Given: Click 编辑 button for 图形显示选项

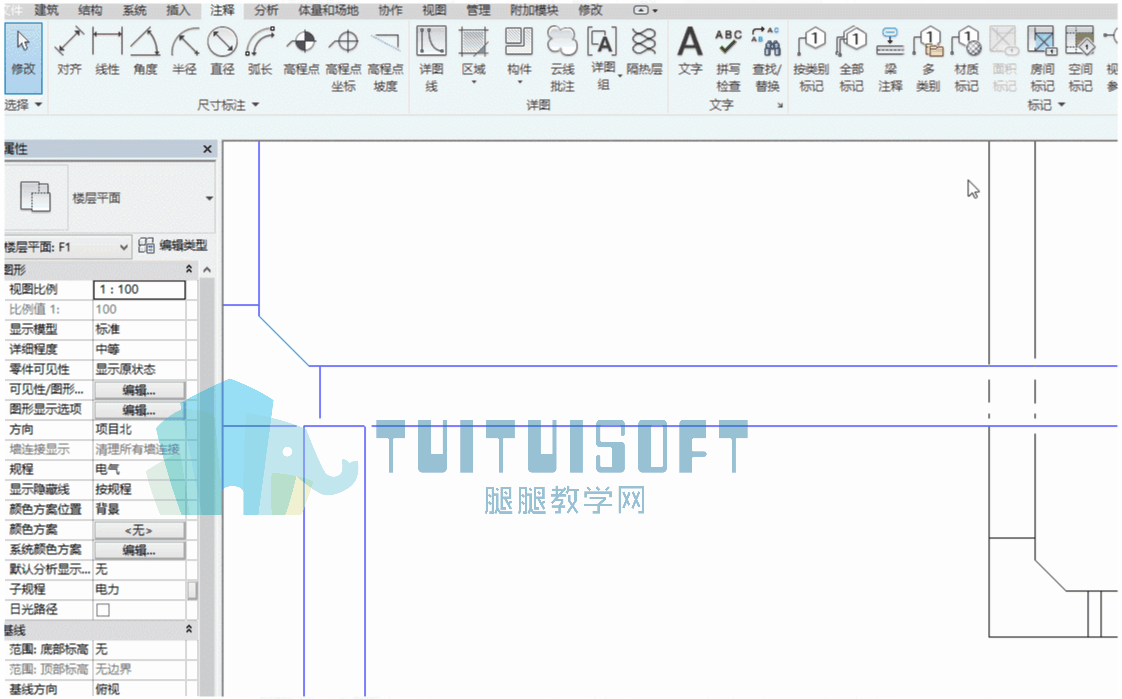Looking at the screenshot, I should [x=140, y=410].
